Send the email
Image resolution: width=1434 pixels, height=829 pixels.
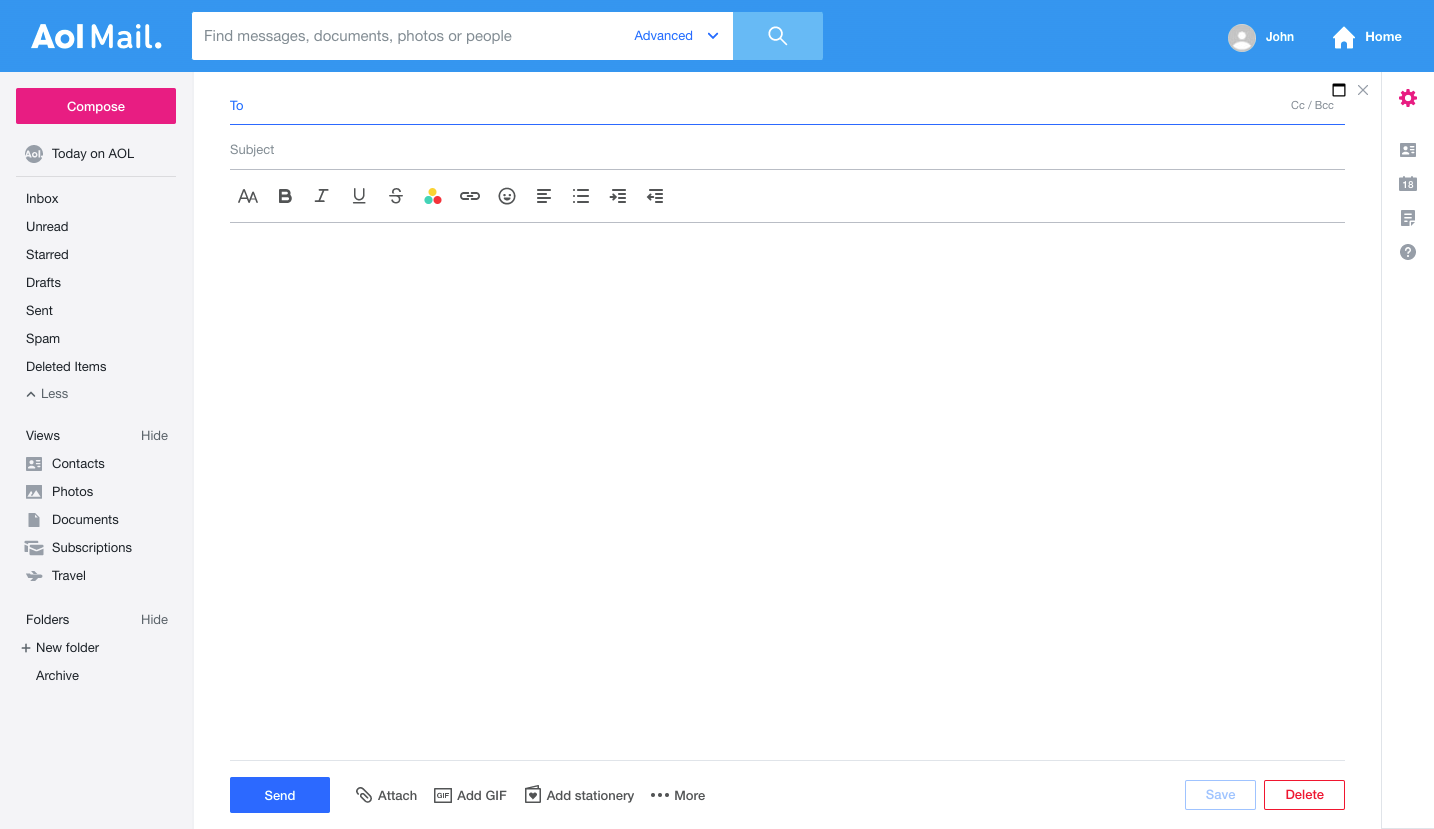click(x=280, y=795)
